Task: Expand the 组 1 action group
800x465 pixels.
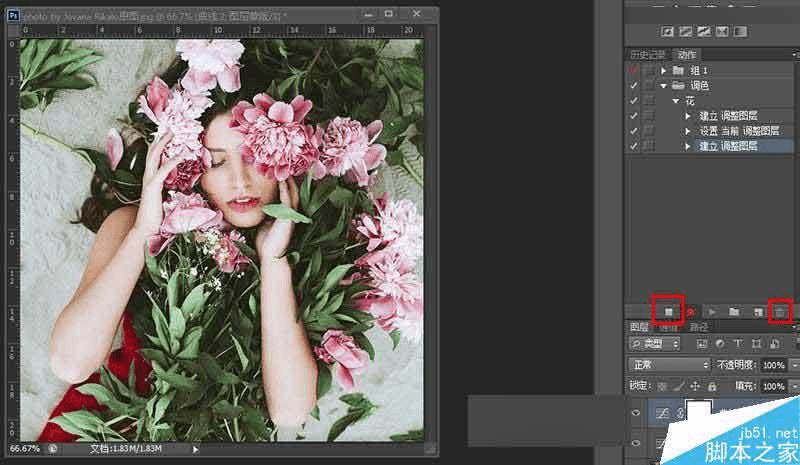Action: 663,71
